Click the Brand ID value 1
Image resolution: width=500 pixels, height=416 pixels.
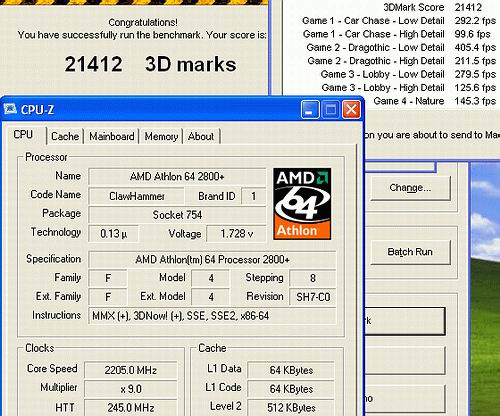click(x=253, y=196)
